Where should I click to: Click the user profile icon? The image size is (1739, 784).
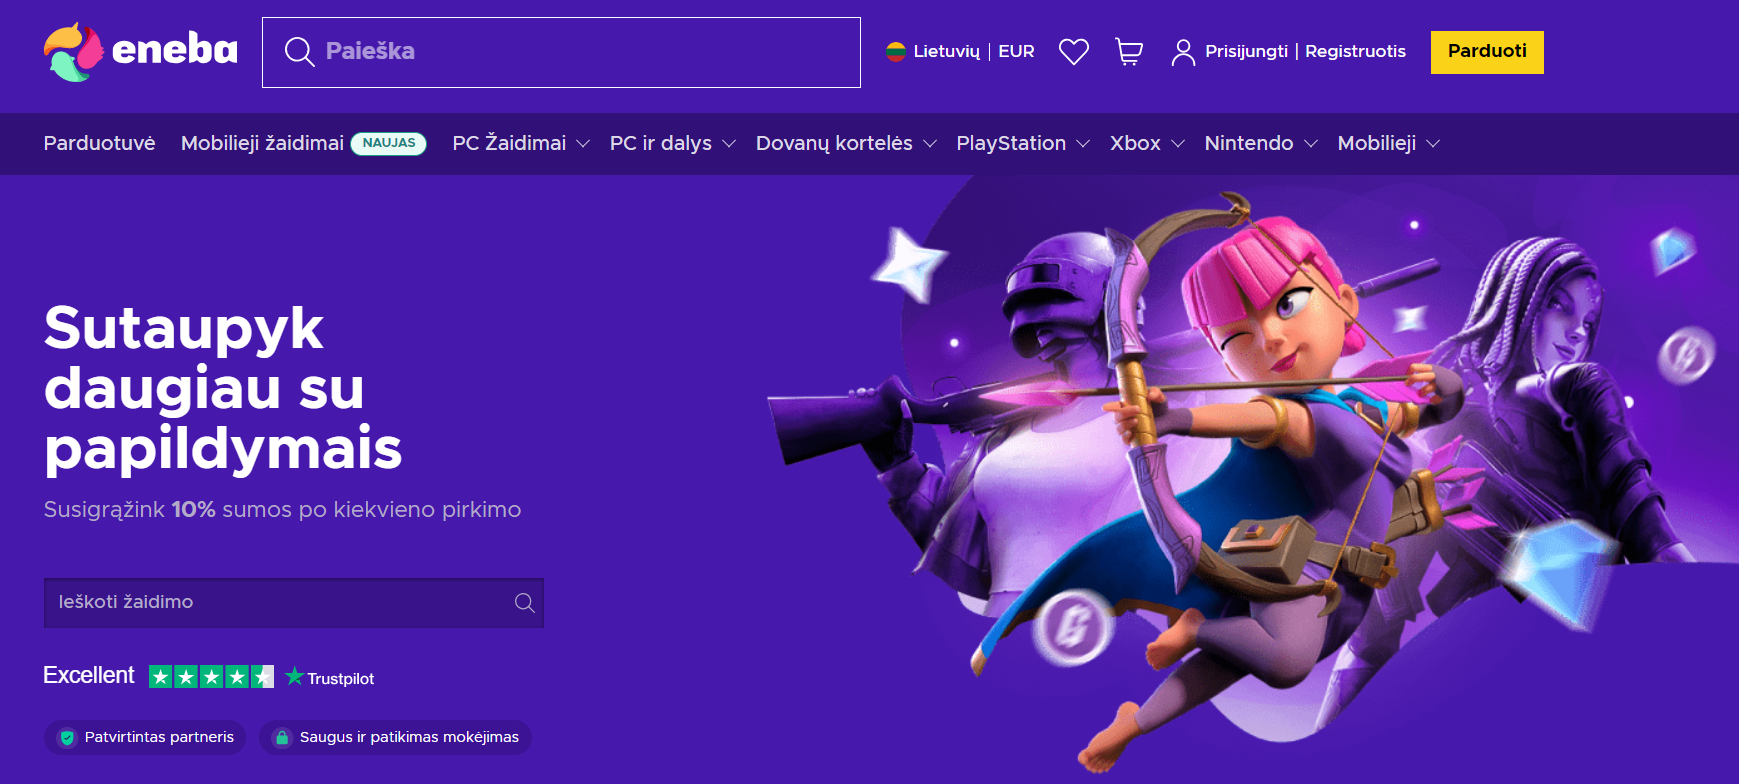tap(1183, 52)
